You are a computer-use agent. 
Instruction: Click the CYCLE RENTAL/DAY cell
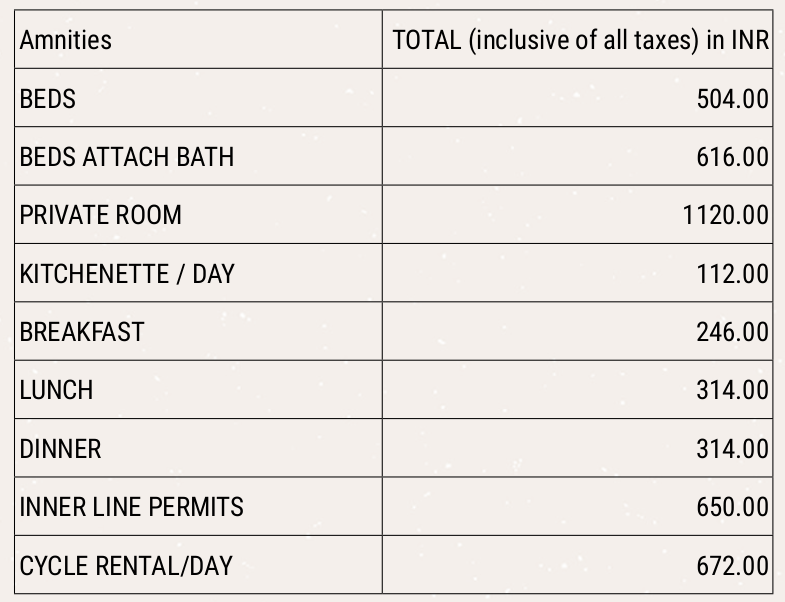126,566
